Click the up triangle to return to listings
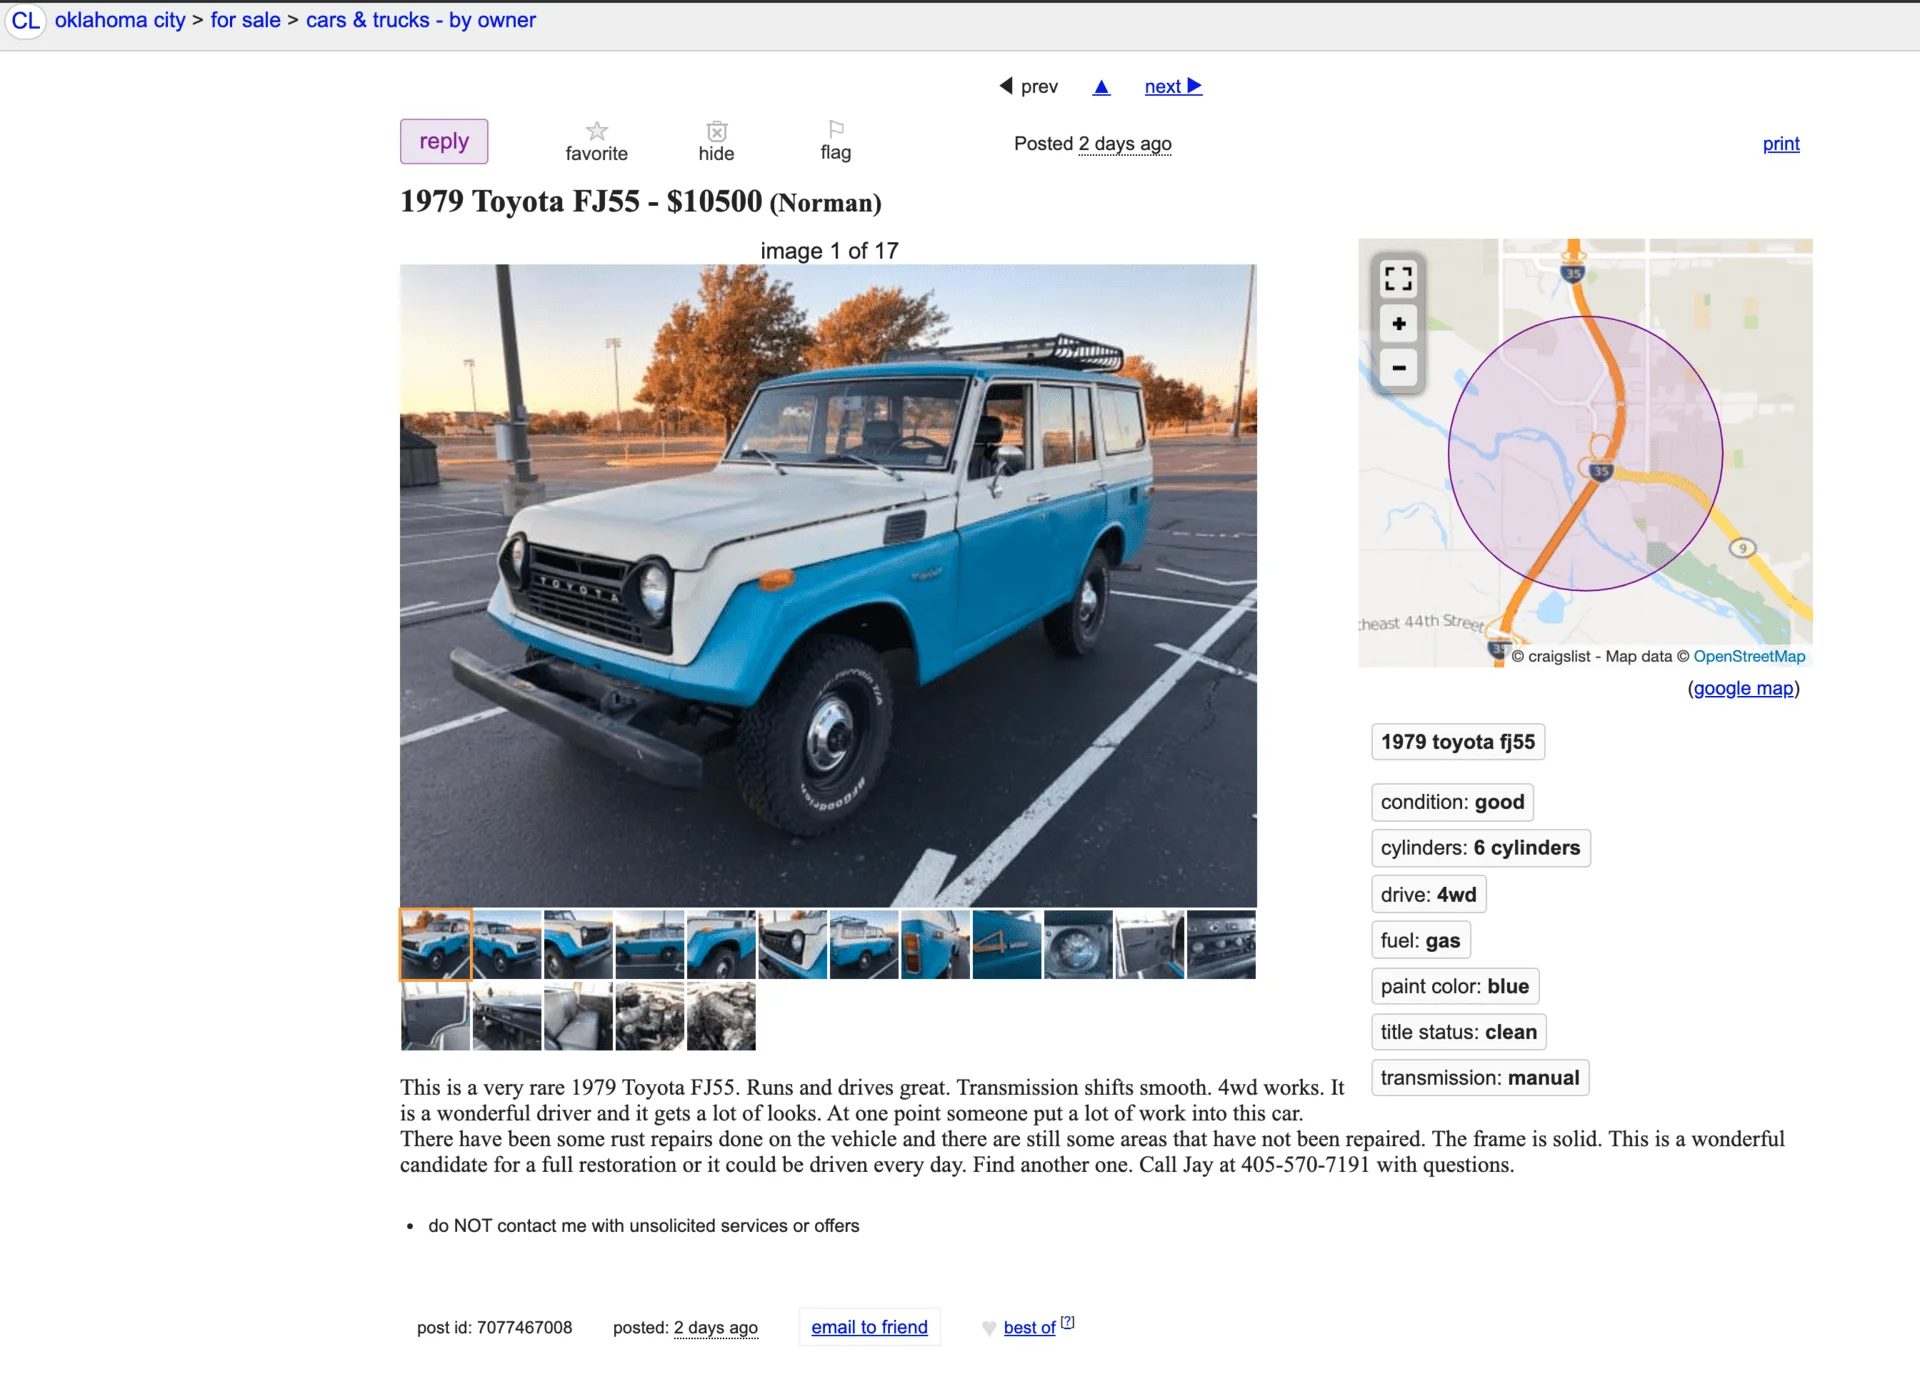 (x=1101, y=87)
